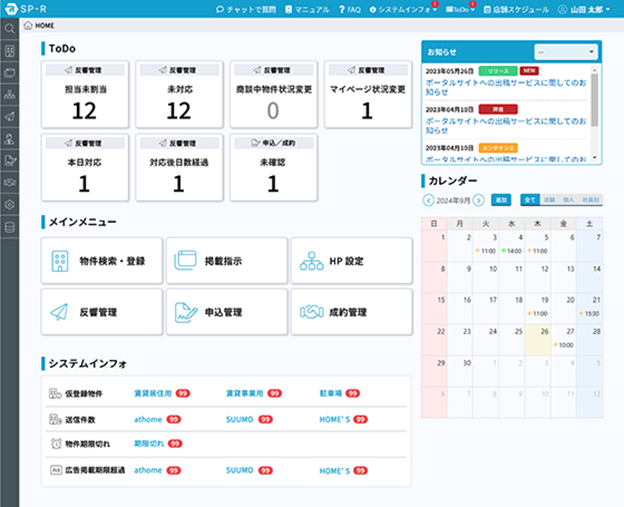This screenshot has height=507, width=624.
Task: Go to next month in calendar
Action: [x=479, y=200]
